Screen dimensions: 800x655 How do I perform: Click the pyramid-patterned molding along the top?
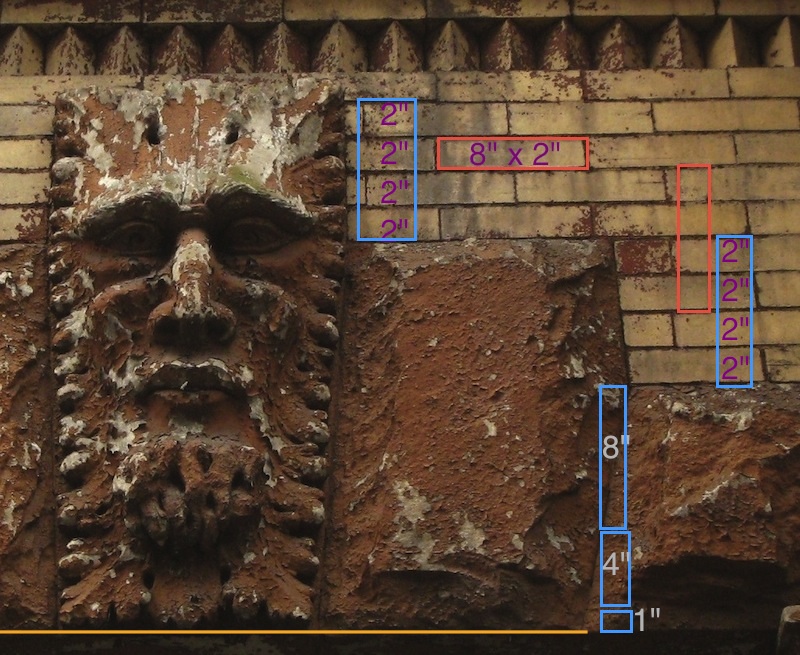pyautogui.click(x=400, y=47)
